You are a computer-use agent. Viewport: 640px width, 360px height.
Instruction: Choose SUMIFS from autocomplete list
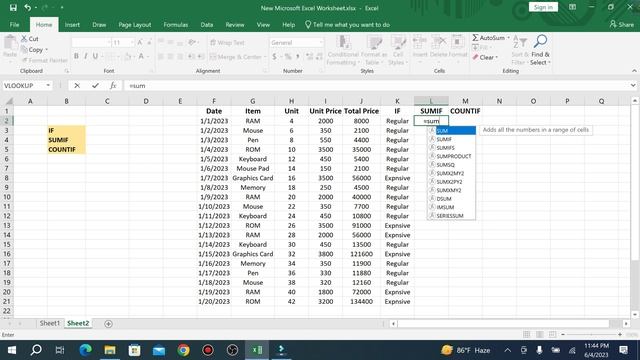point(451,148)
